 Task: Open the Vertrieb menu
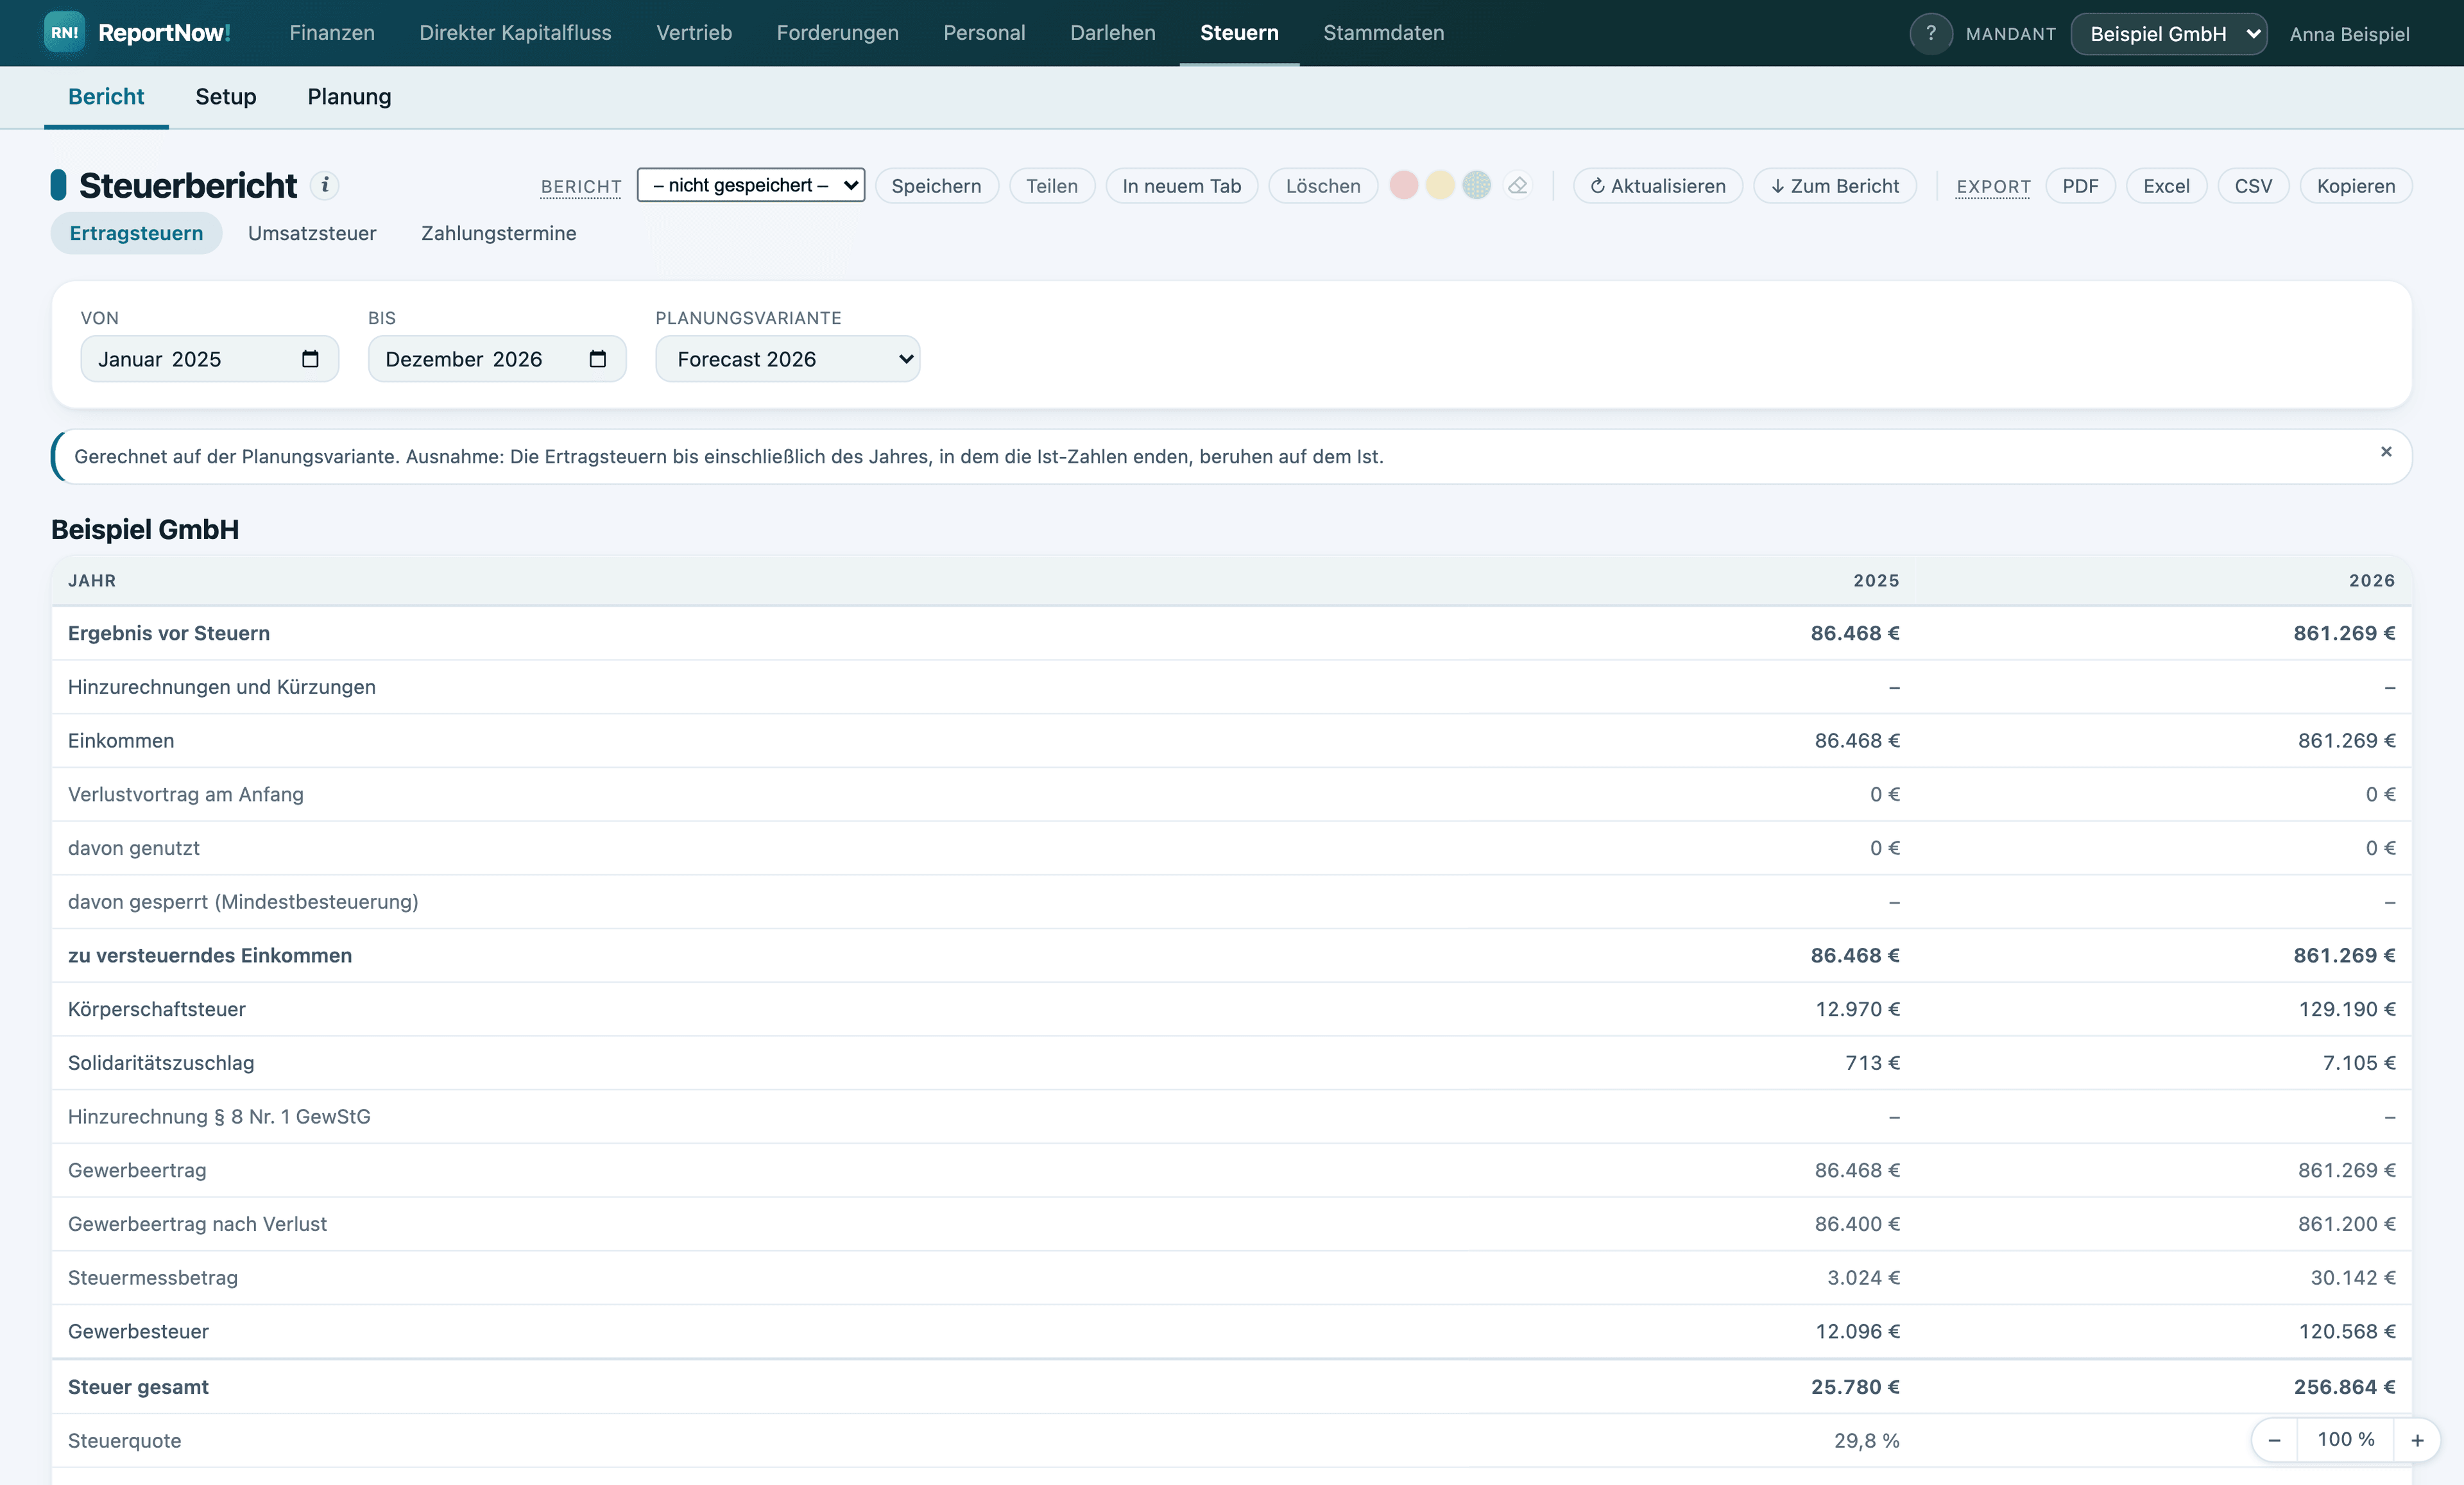[x=694, y=33]
